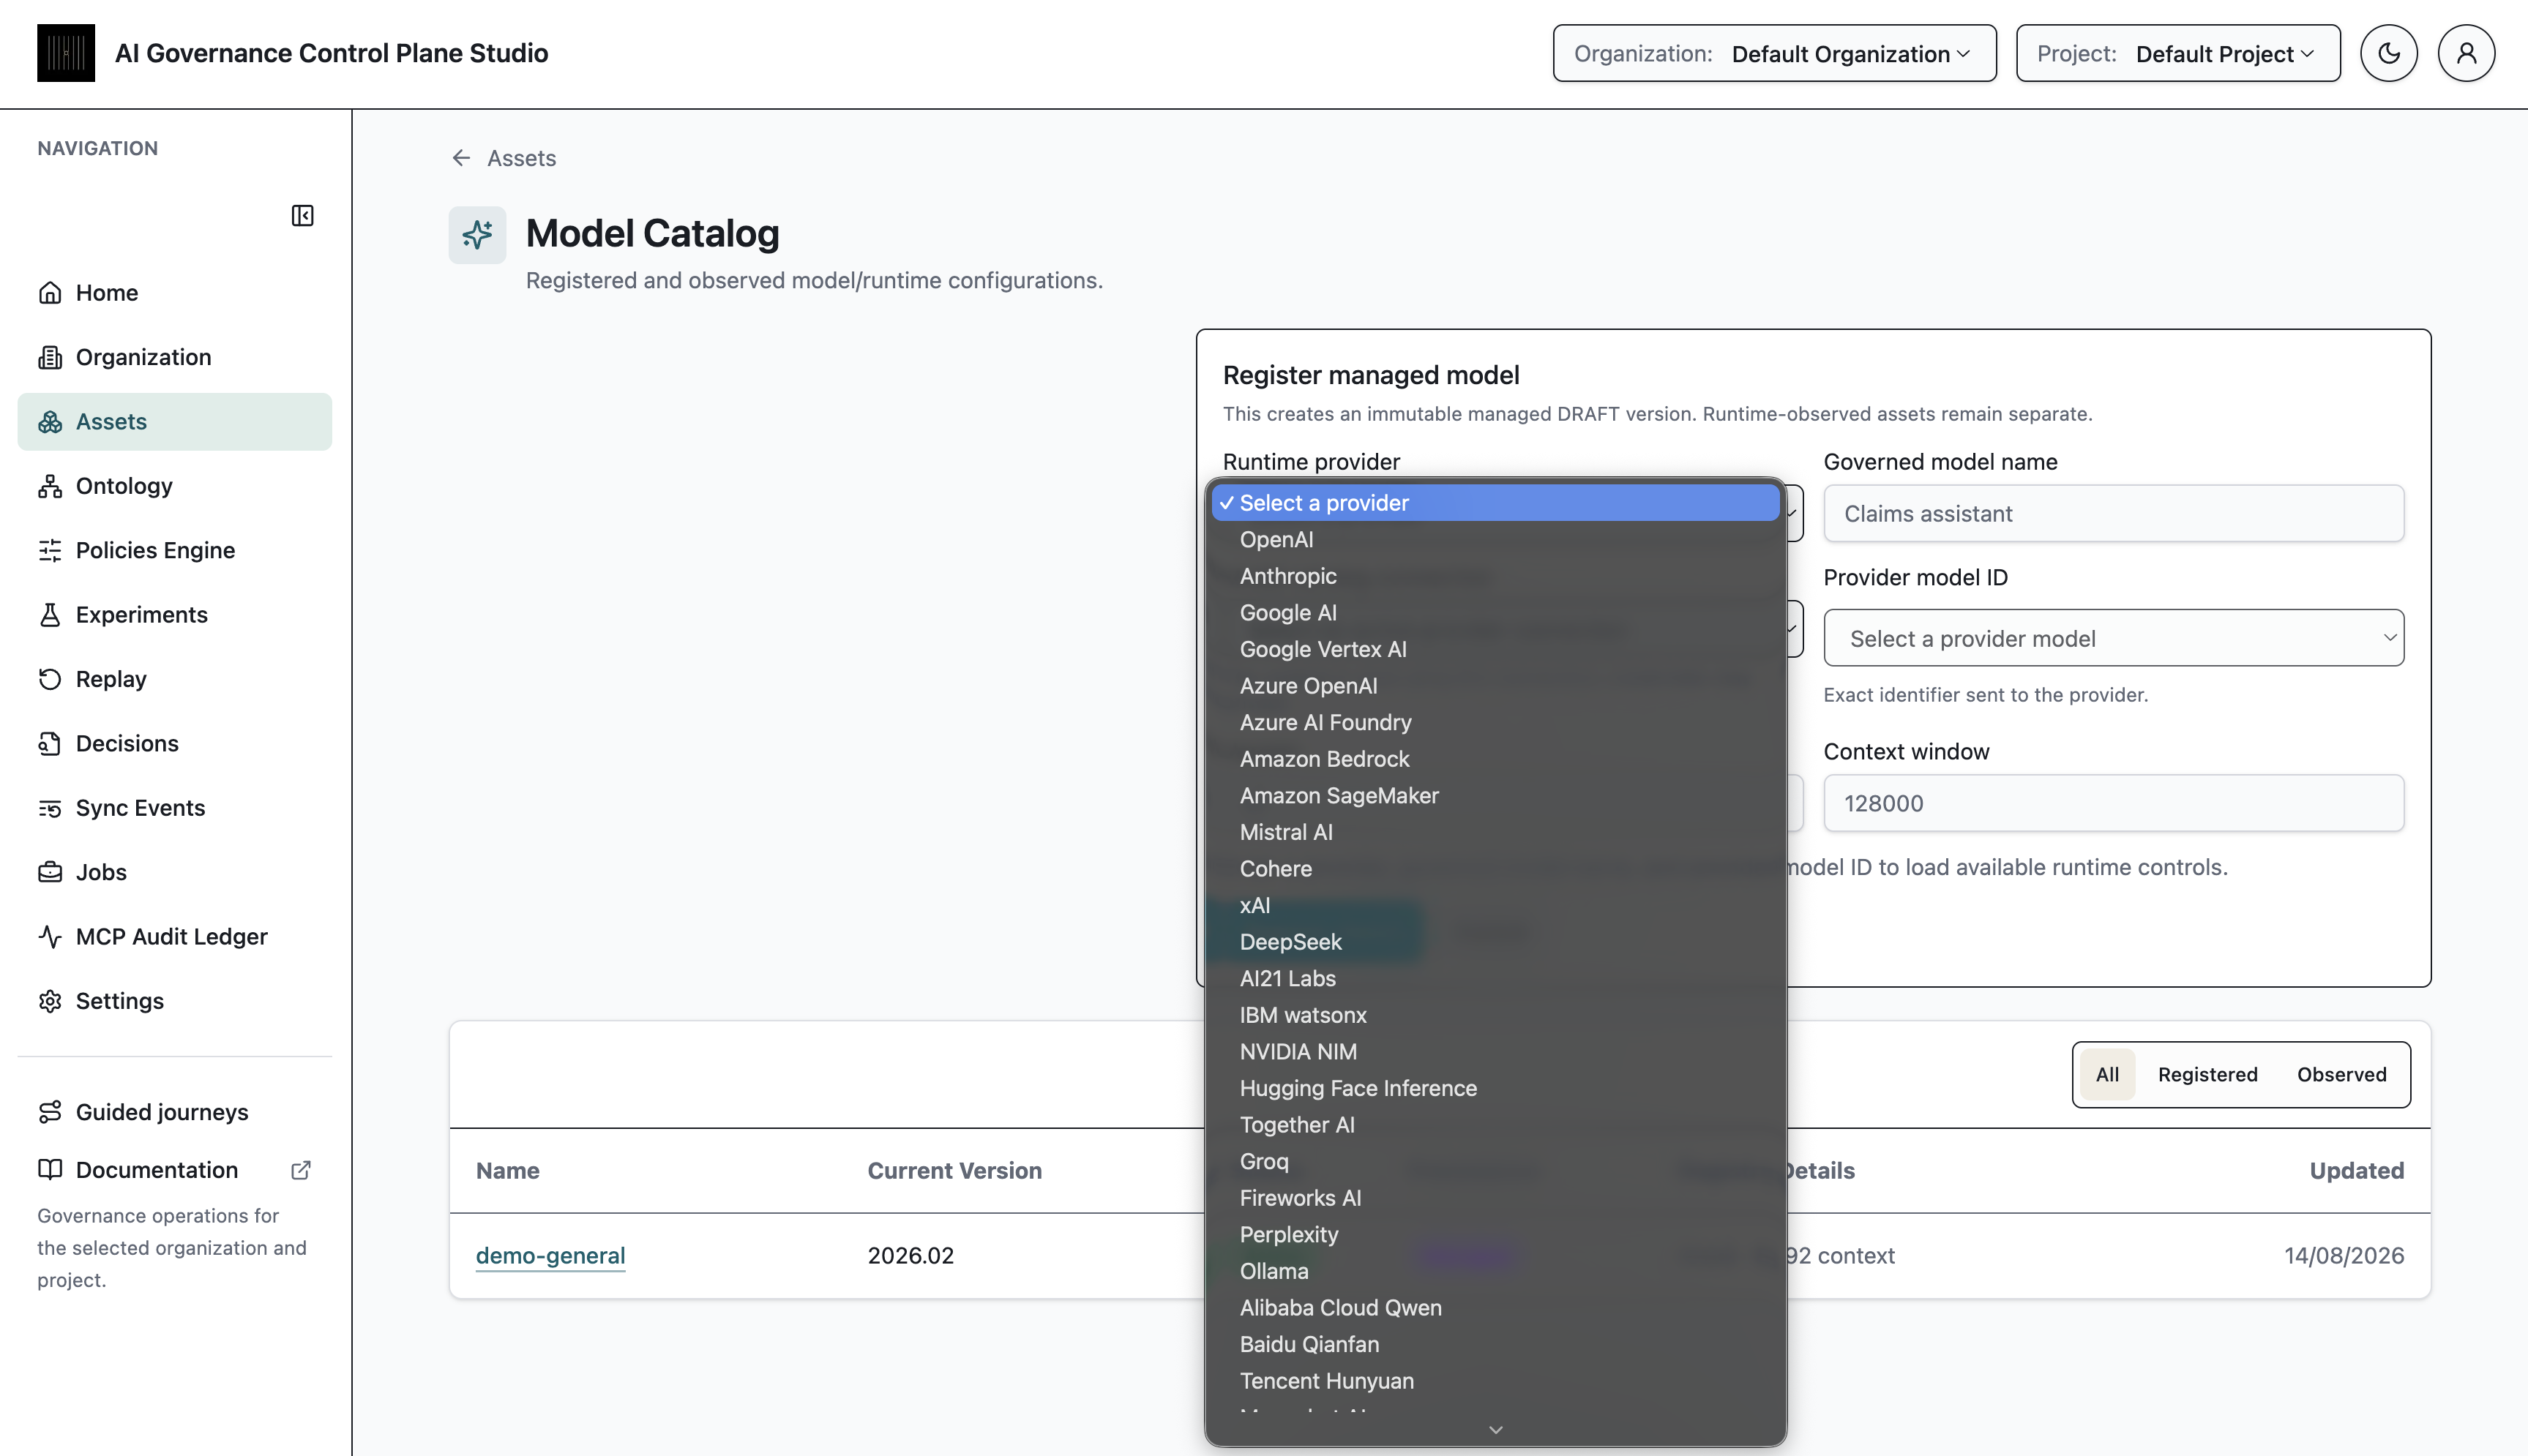Click the back arrow next to Assets

click(x=461, y=158)
